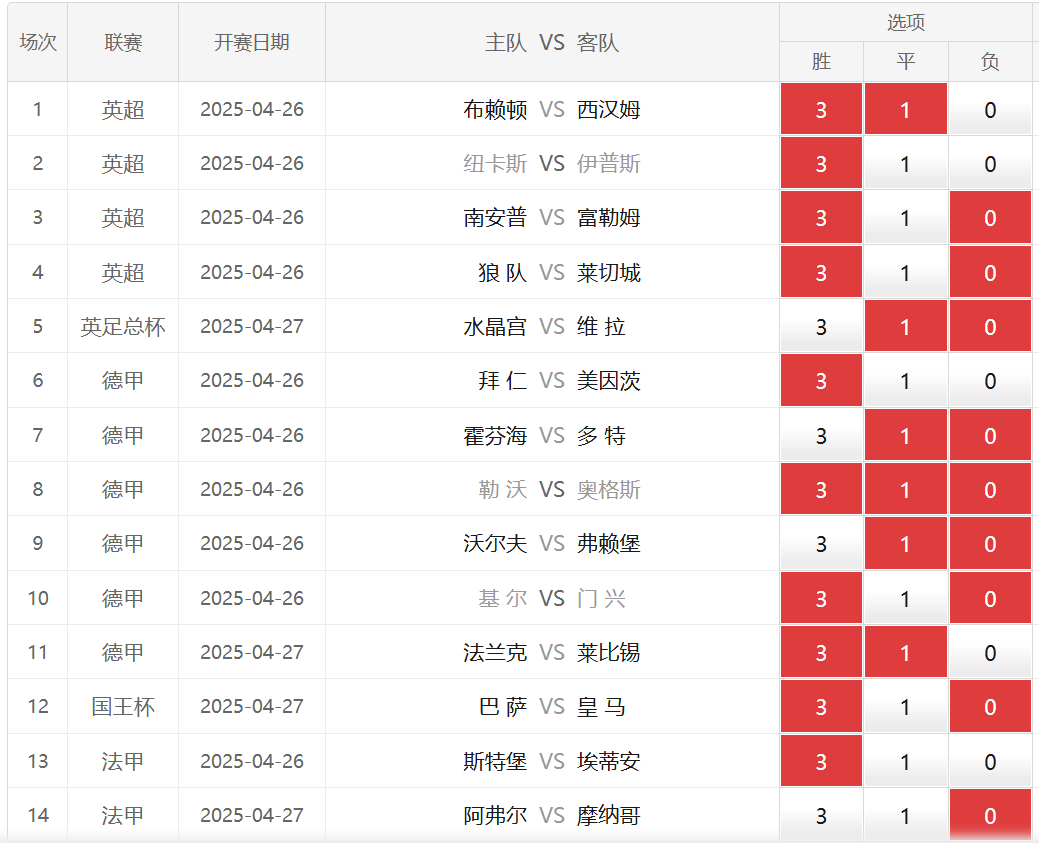This screenshot has width=1039, height=853.
Task: Select the 负 (0) option for 法兰克 vs 莱比锡
Action: tap(989, 653)
